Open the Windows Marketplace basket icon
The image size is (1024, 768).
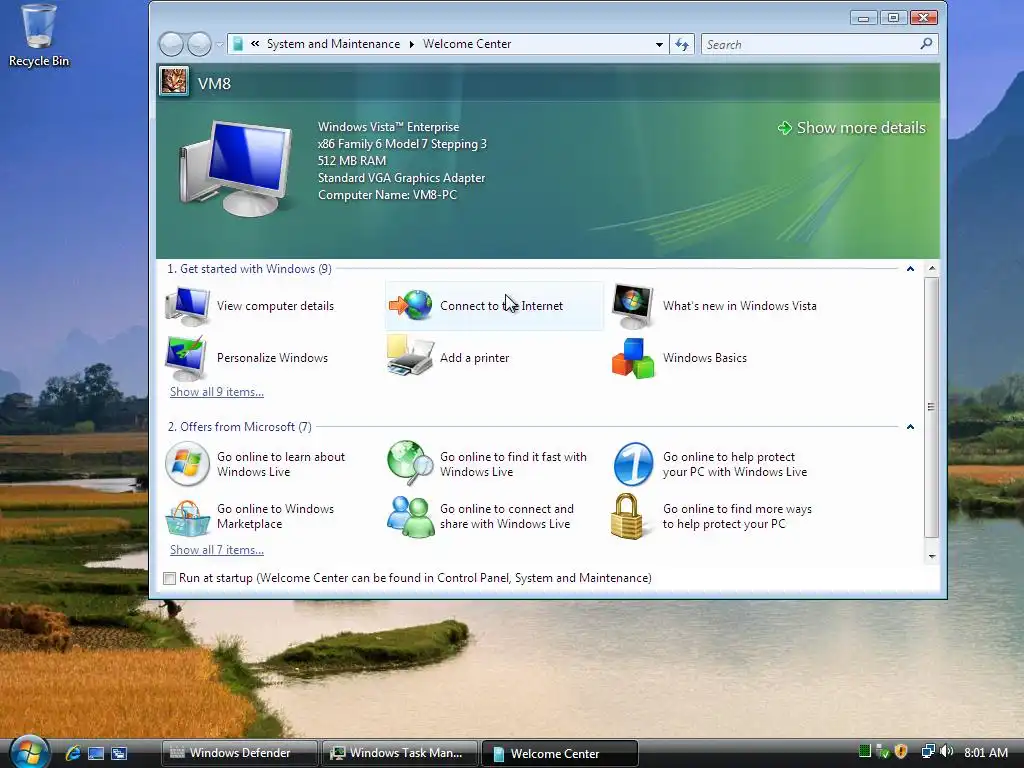(x=187, y=517)
